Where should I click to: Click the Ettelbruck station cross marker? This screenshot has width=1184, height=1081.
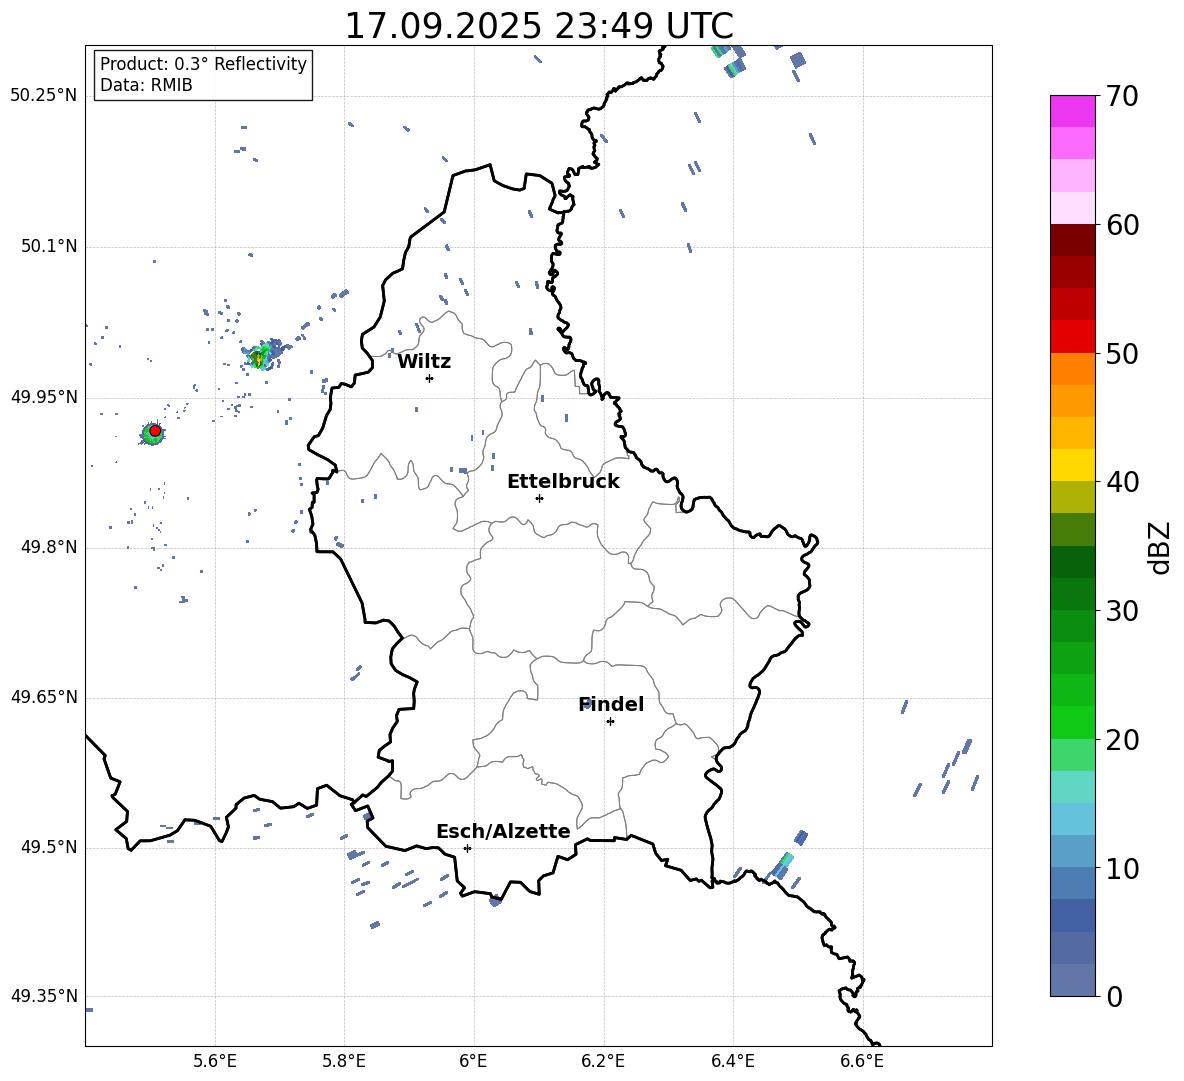pos(539,498)
